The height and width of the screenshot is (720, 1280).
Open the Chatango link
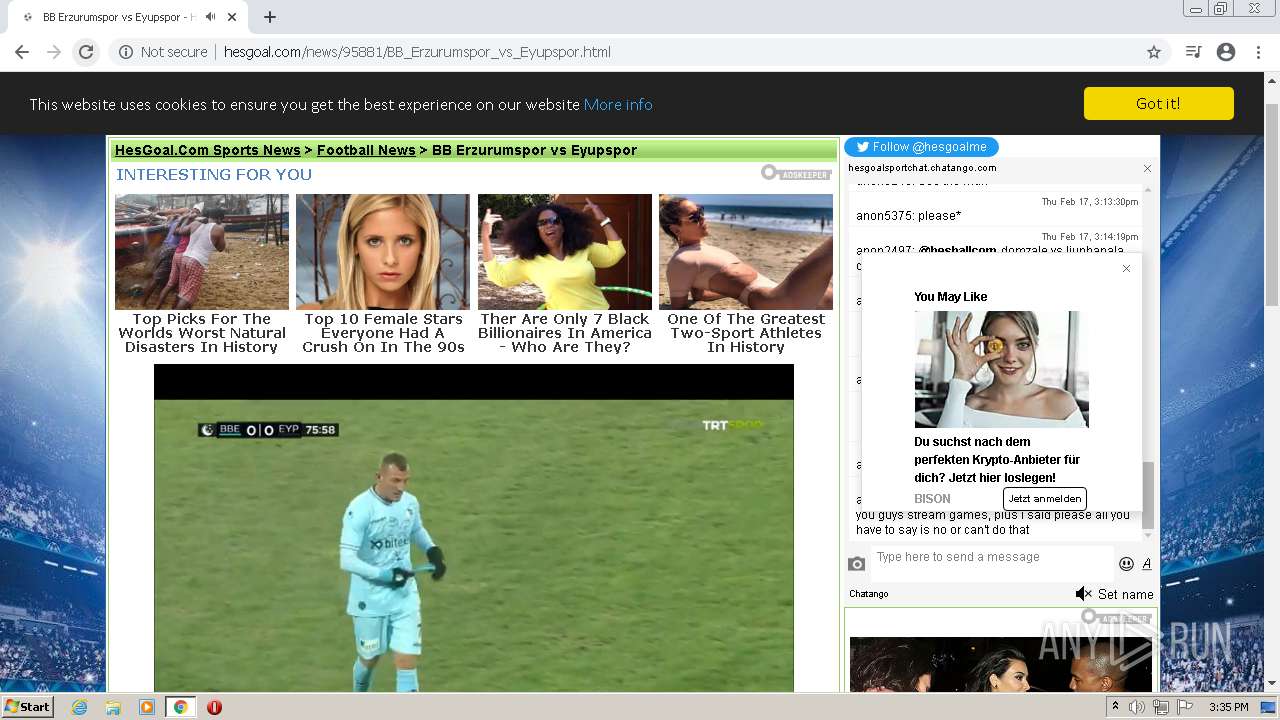(869, 594)
